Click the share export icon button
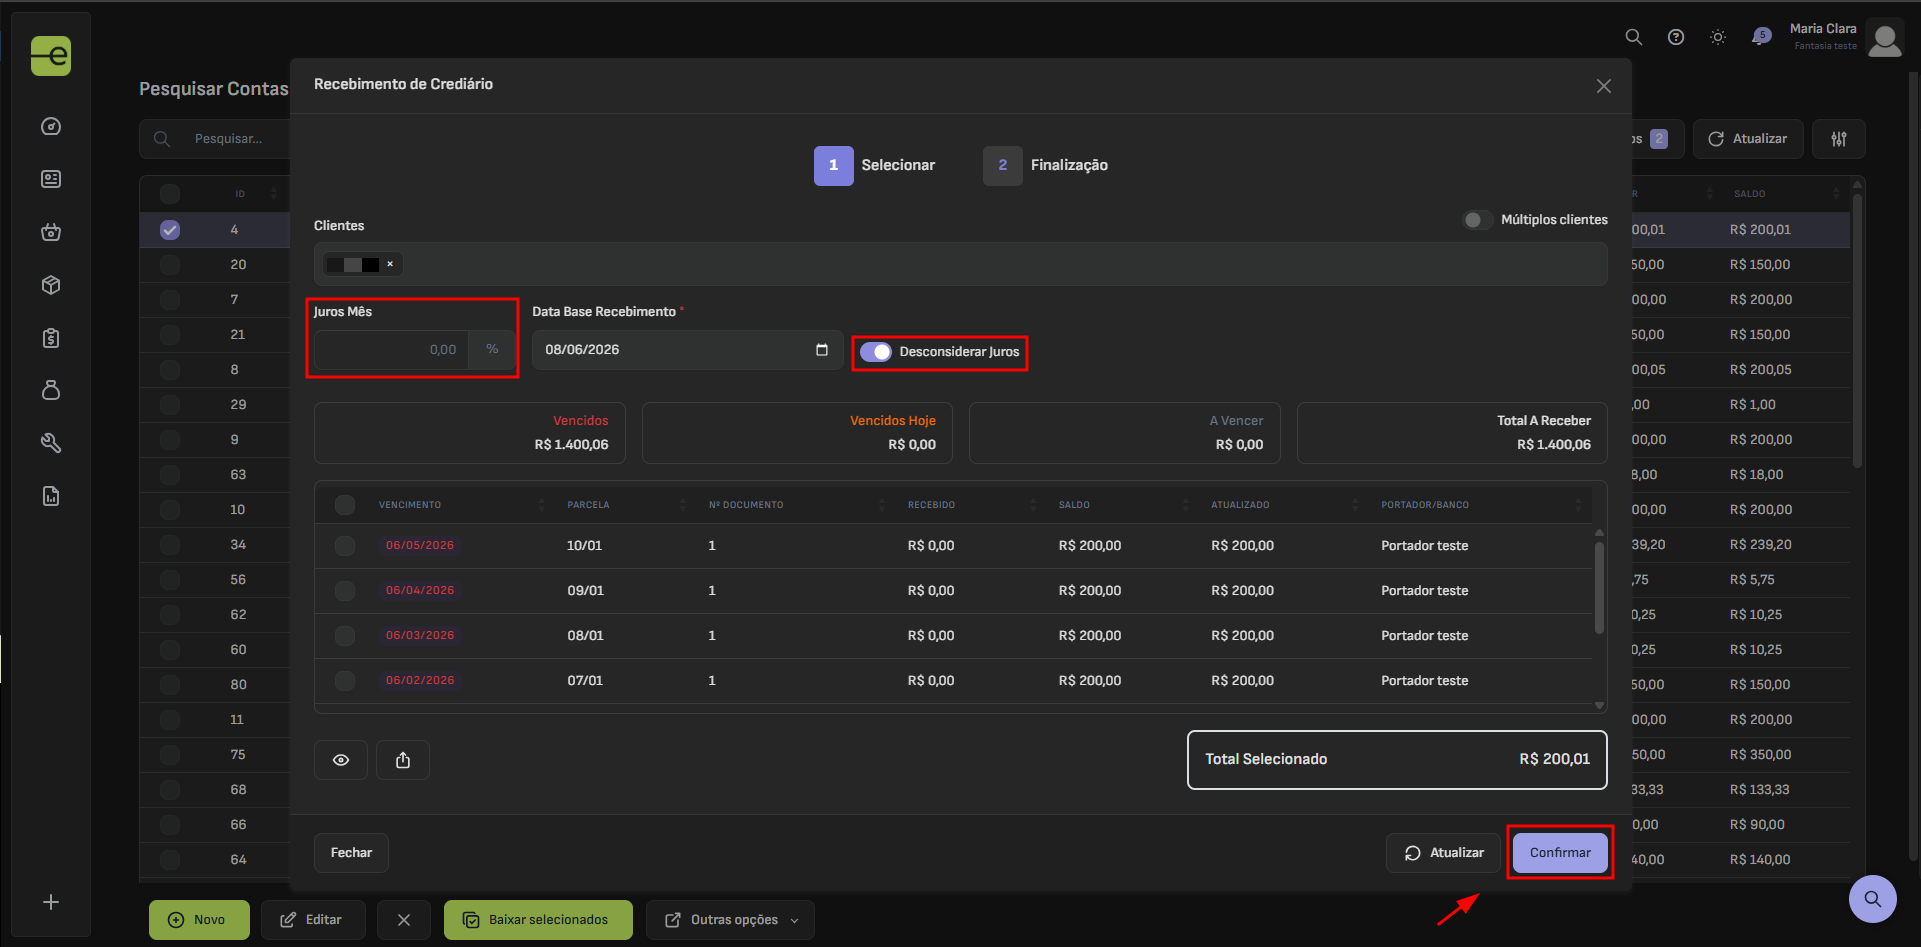Image resolution: width=1921 pixels, height=947 pixels. coord(403,760)
